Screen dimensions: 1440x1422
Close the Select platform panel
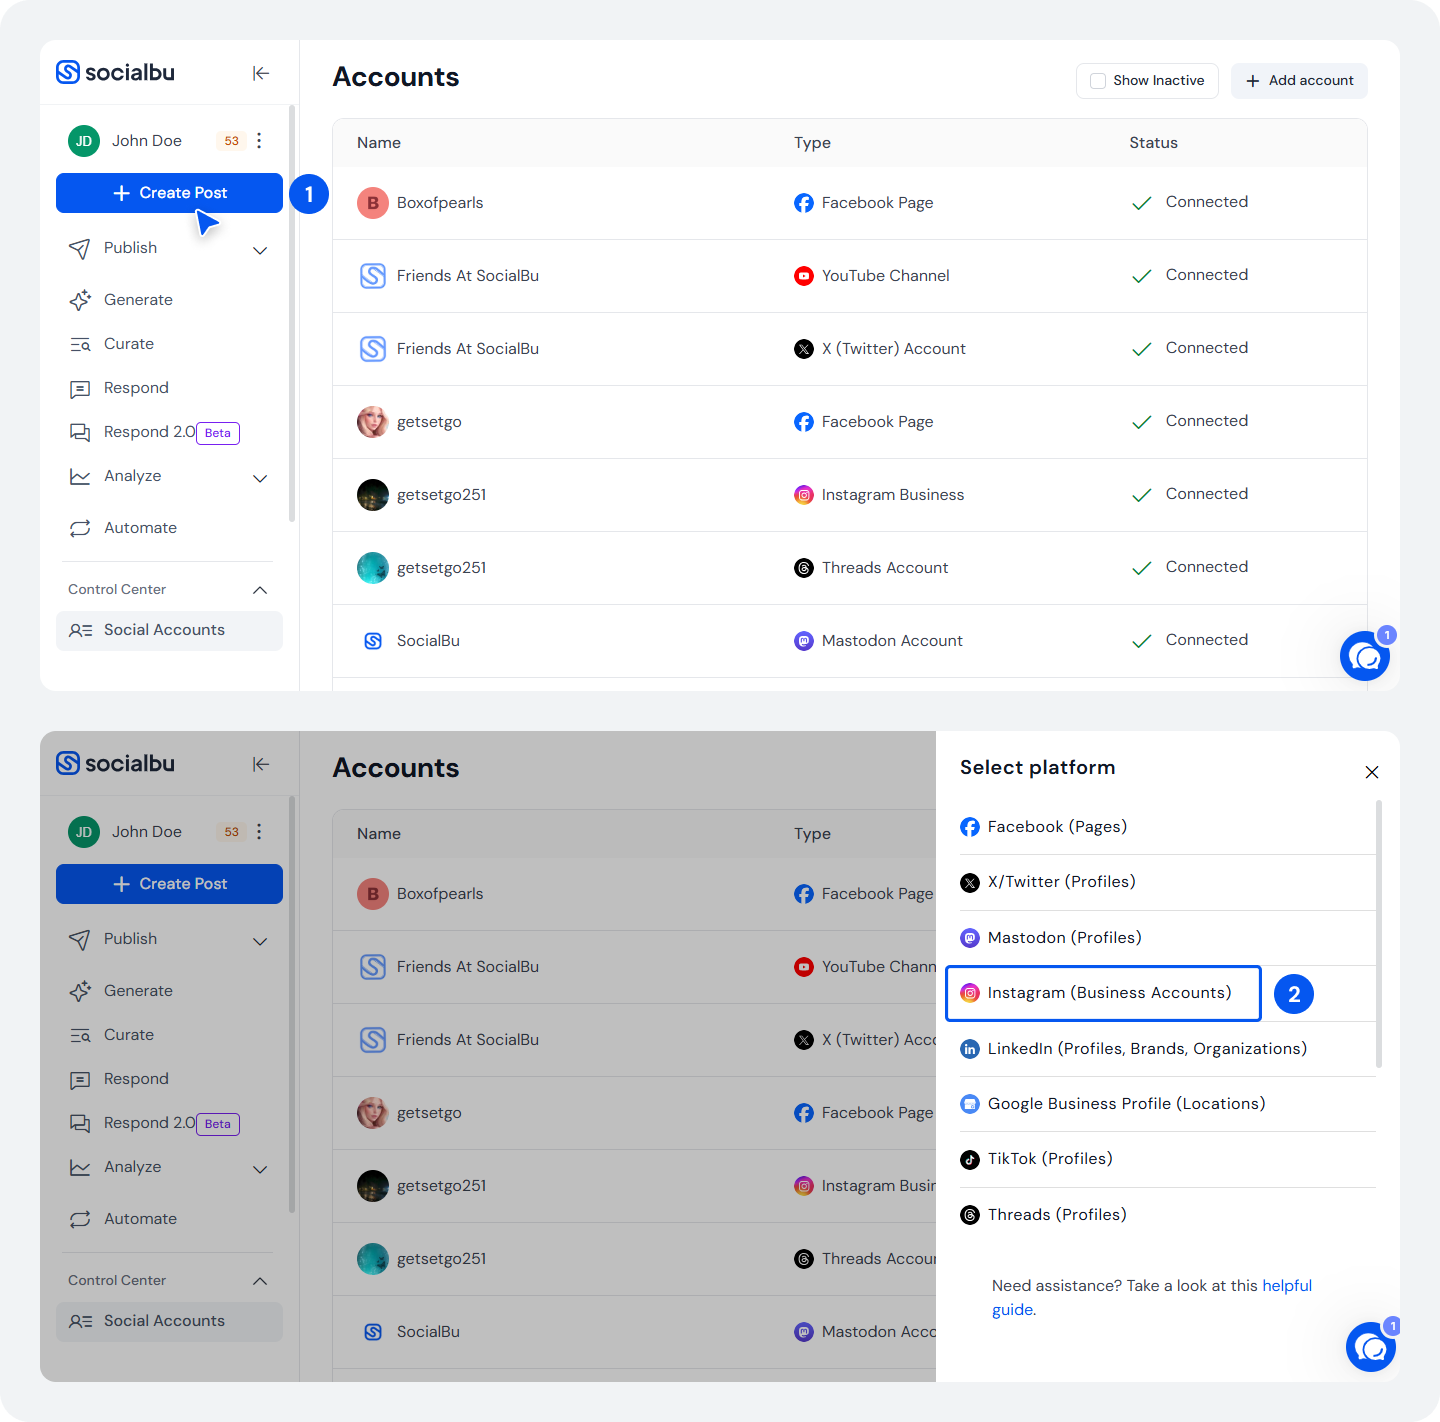point(1372,772)
